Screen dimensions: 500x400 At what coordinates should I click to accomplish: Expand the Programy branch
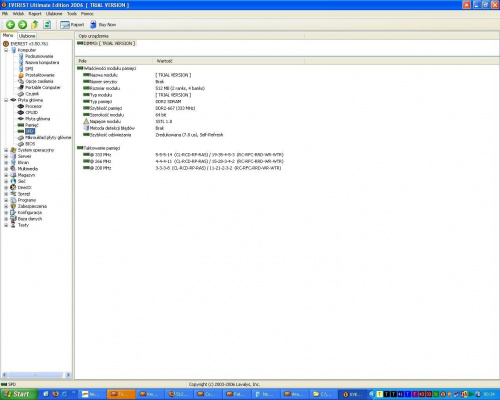coord(6,200)
